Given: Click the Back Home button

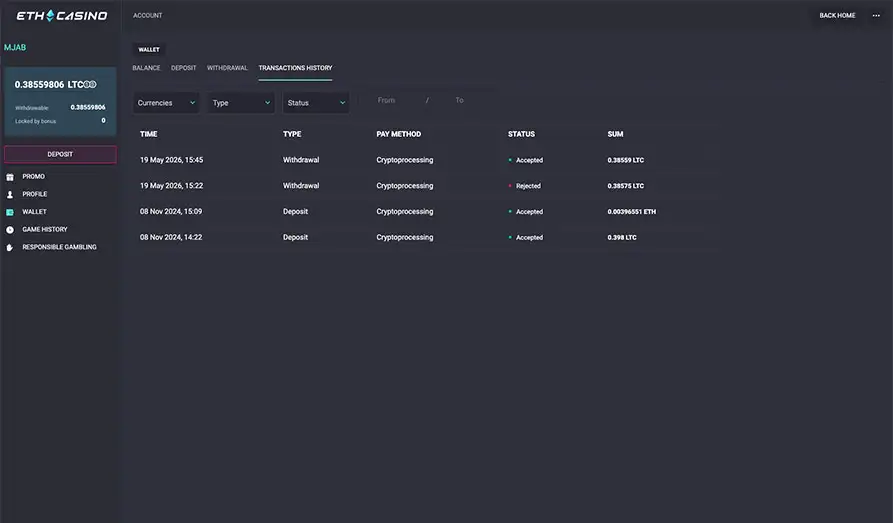Looking at the screenshot, I should 837,16.
